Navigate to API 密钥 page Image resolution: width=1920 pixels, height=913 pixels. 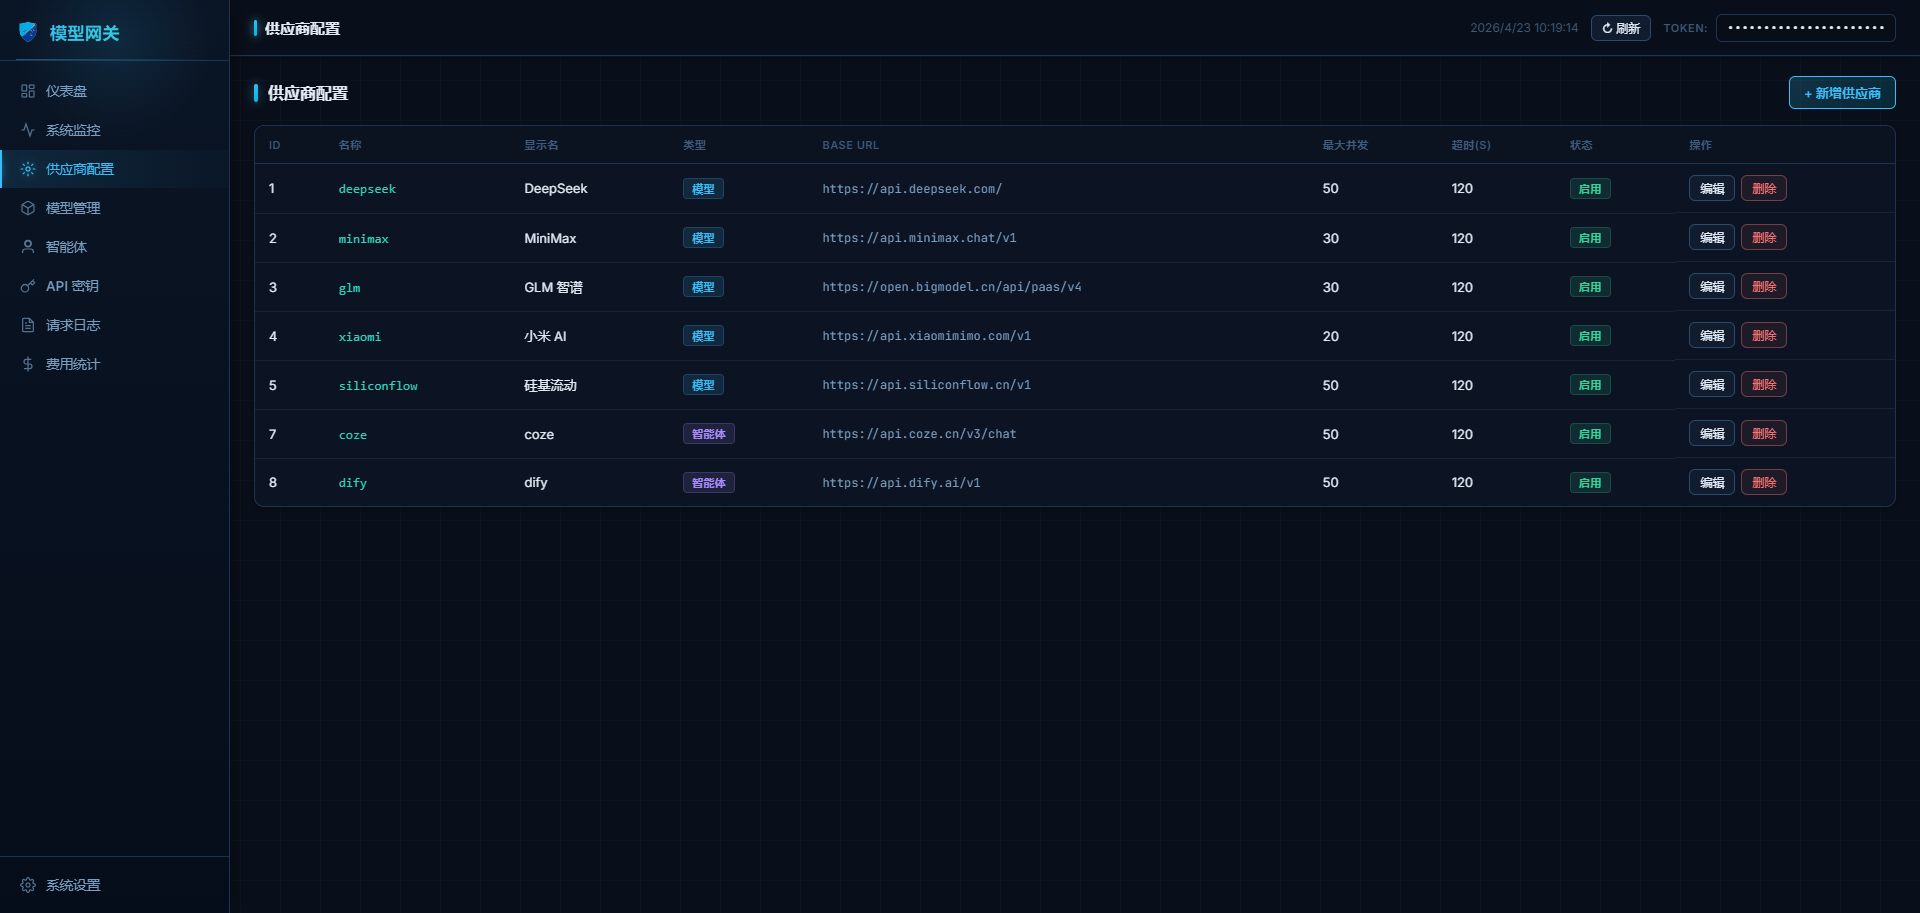[x=114, y=286]
